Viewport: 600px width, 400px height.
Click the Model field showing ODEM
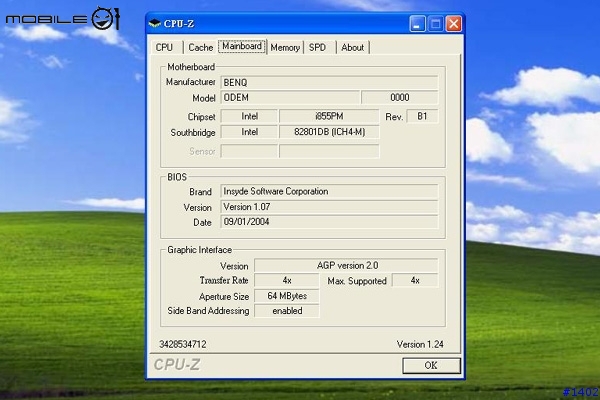pos(290,98)
